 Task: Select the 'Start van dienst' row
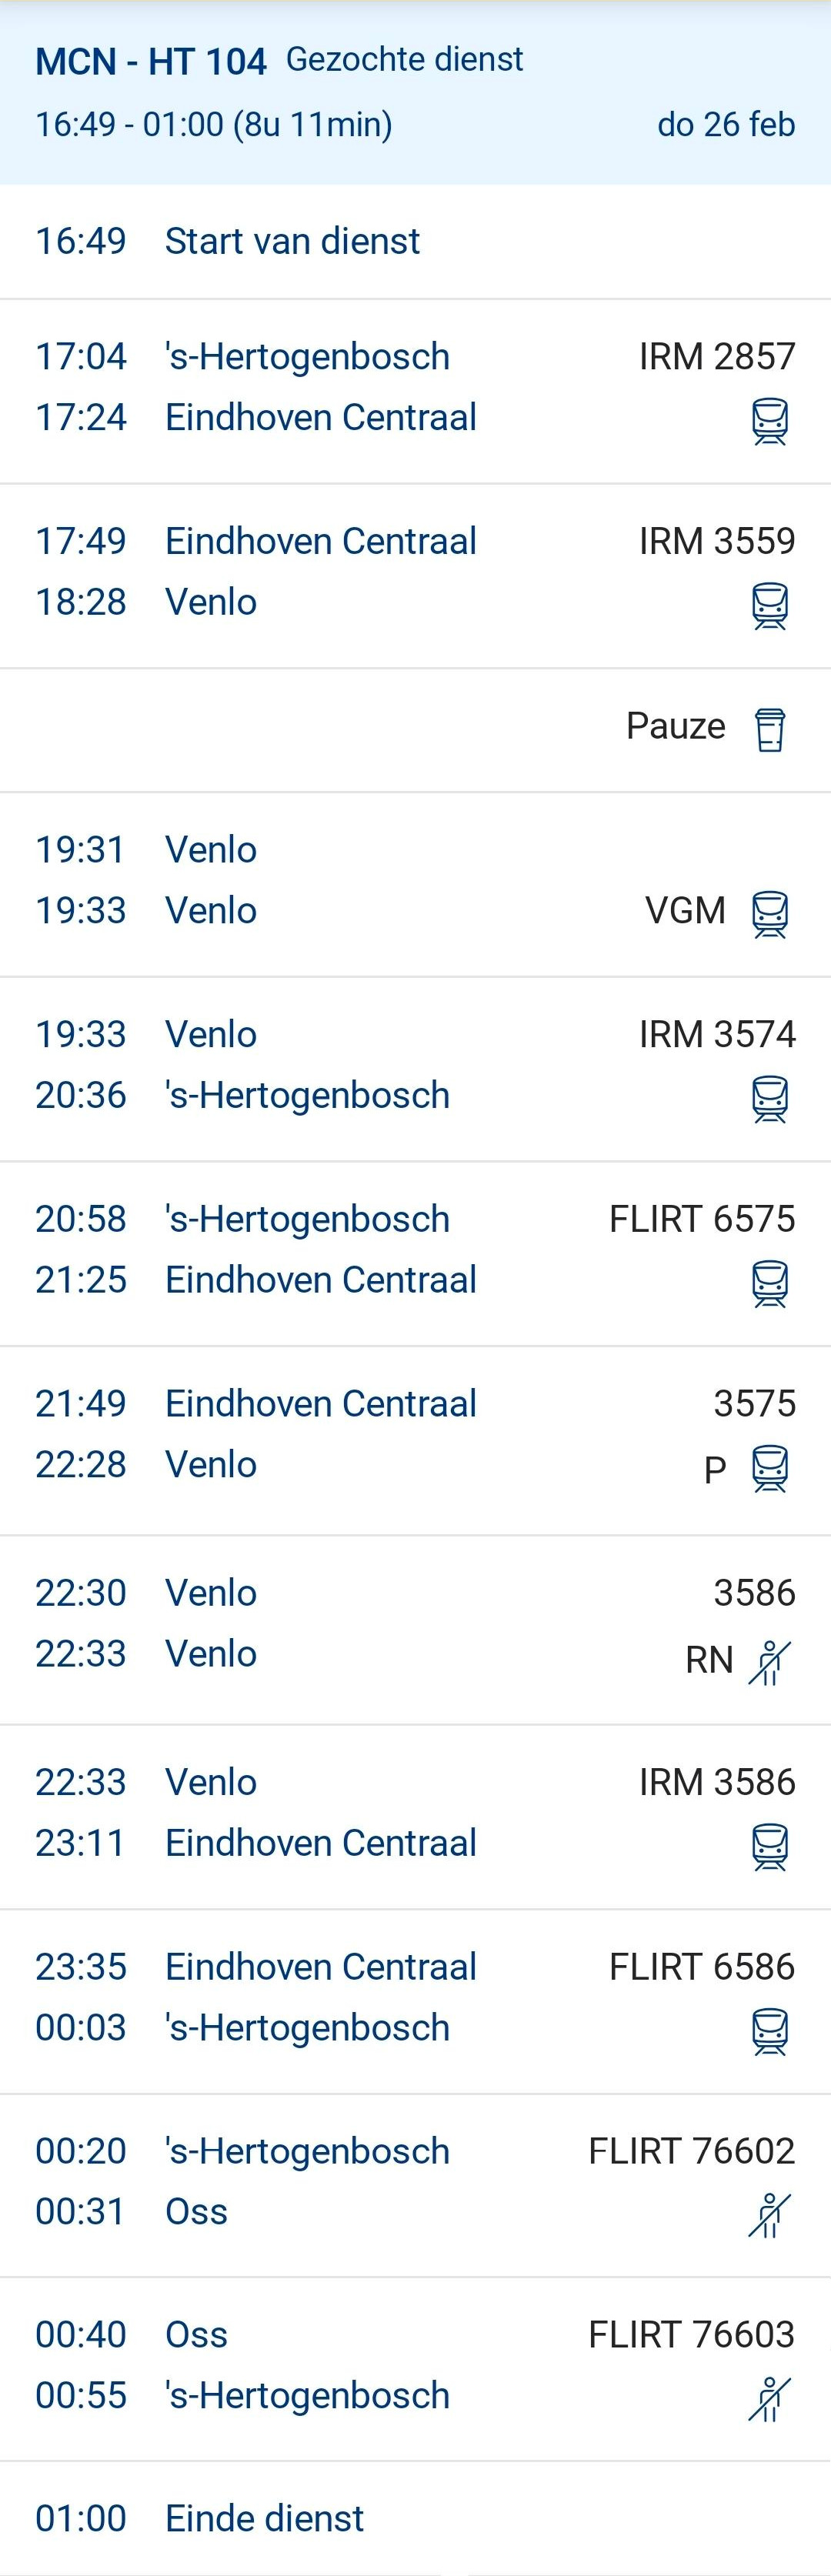[292, 241]
